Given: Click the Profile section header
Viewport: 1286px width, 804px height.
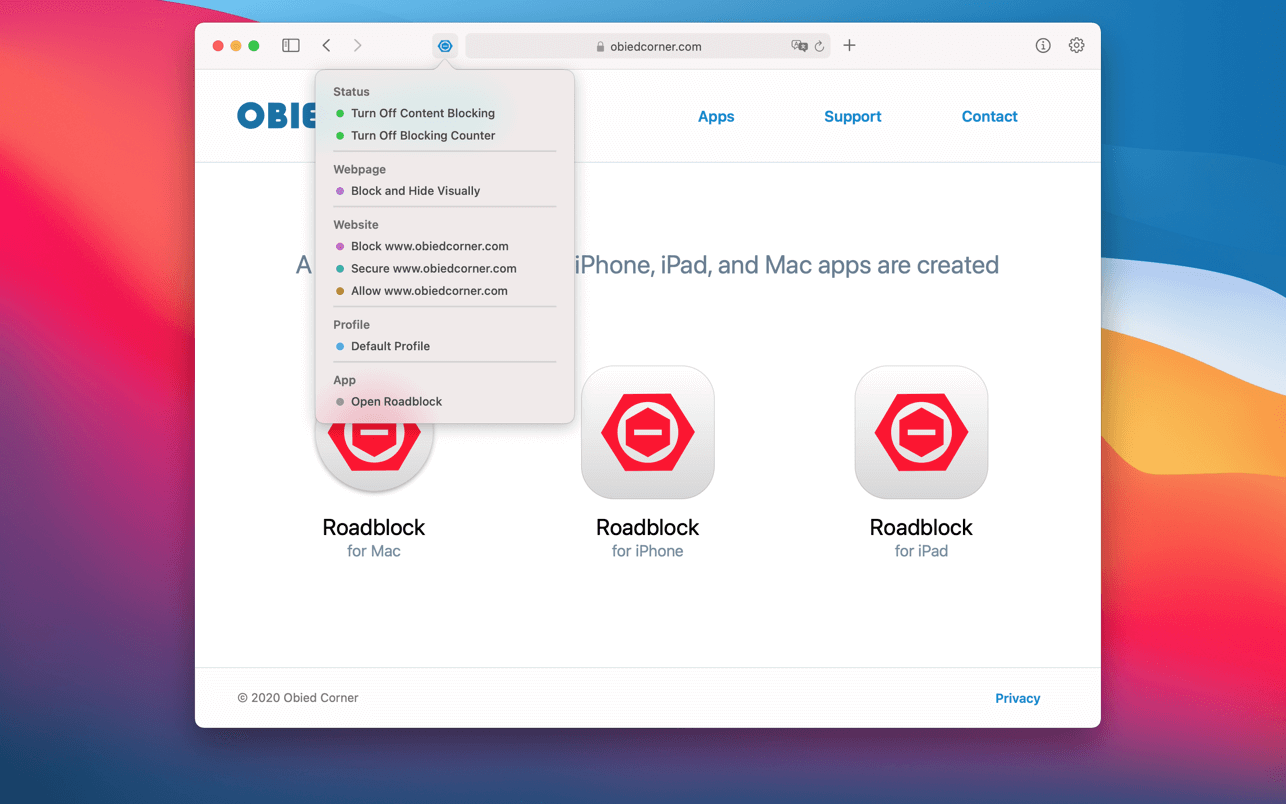Looking at the screenshot, I should [x=351, y=325].
